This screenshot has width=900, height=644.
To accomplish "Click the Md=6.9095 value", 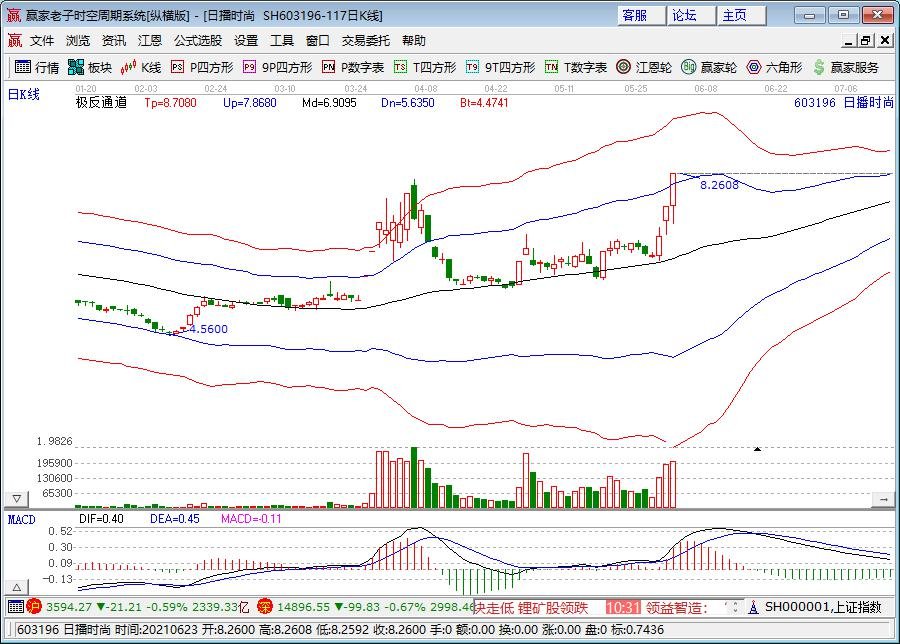I will coord(329,103).
